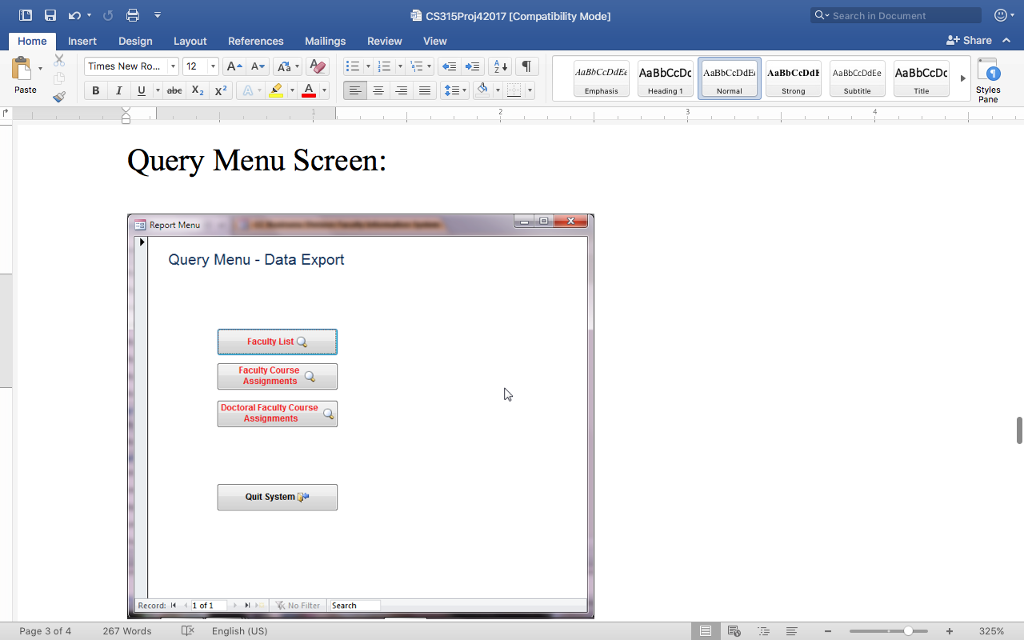Switch to the Review tab
The width and height of the screenshot is (1024, 640).
[x=385, y=41]
